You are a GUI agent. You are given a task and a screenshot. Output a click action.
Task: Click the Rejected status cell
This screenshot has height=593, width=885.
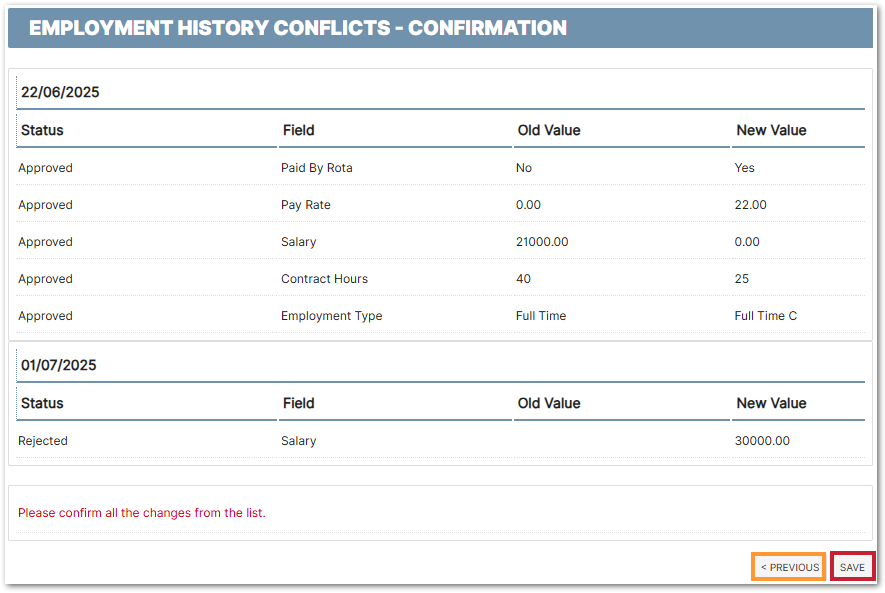(43, 441)
